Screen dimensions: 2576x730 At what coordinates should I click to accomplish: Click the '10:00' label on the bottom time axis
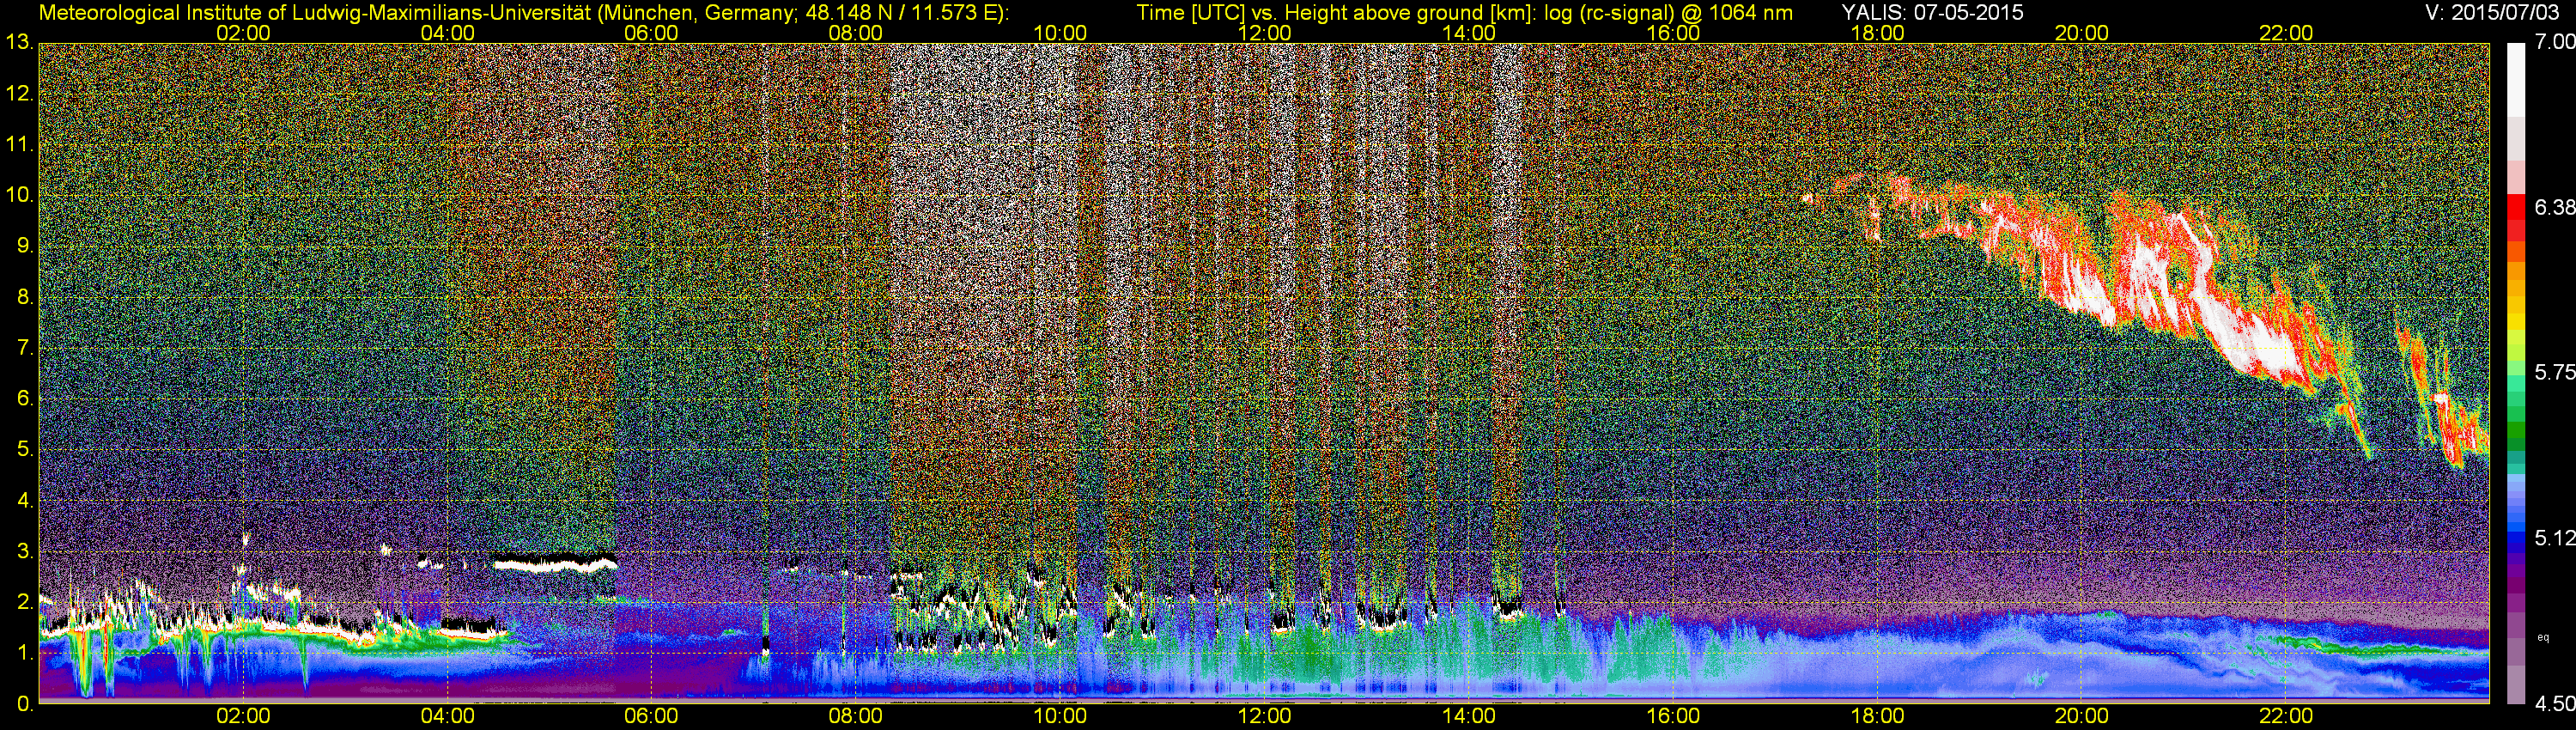1060,716
